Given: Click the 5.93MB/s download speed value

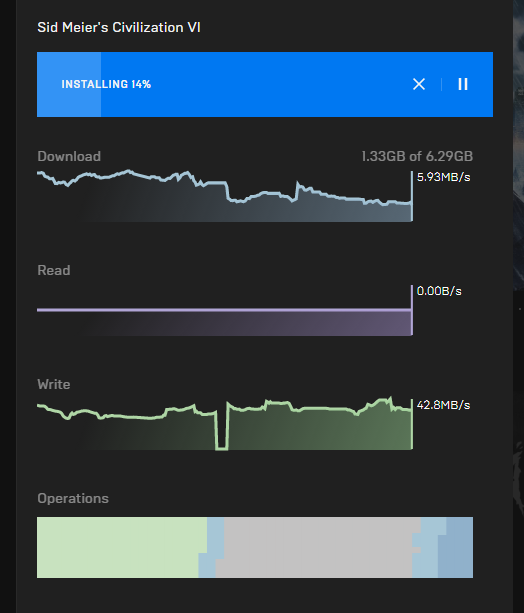Looking at the screenshot, I should pos(443,177).
